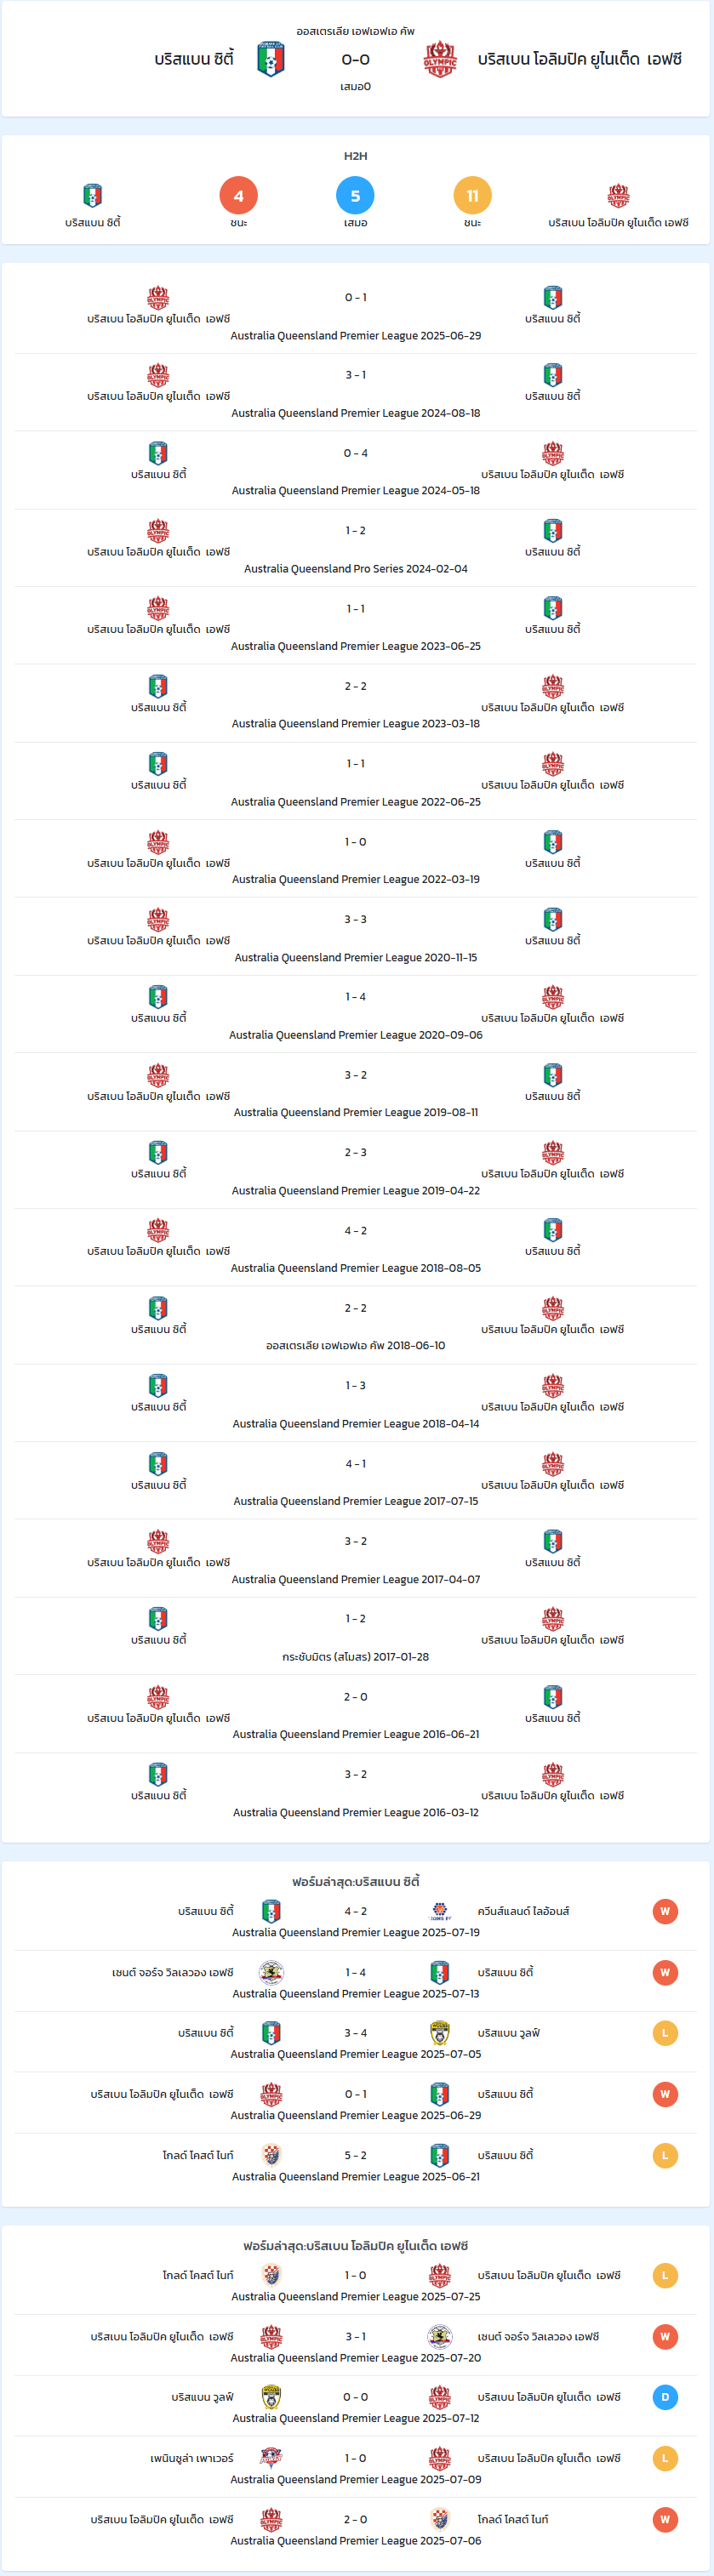Click the St George Willawong logo in 1-4 match
Image resolution: width=714 pixels, height=2576 pixels.
pos(271,1972)
